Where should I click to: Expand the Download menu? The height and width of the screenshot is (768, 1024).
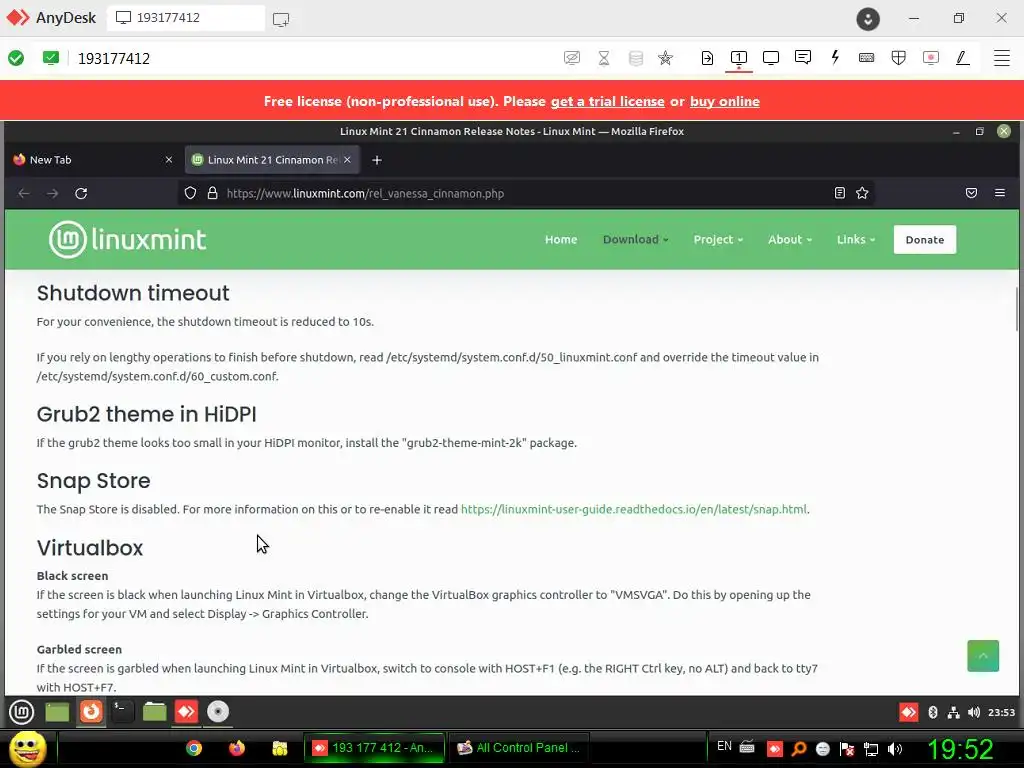pyautogui.click(x=635, y=239)
